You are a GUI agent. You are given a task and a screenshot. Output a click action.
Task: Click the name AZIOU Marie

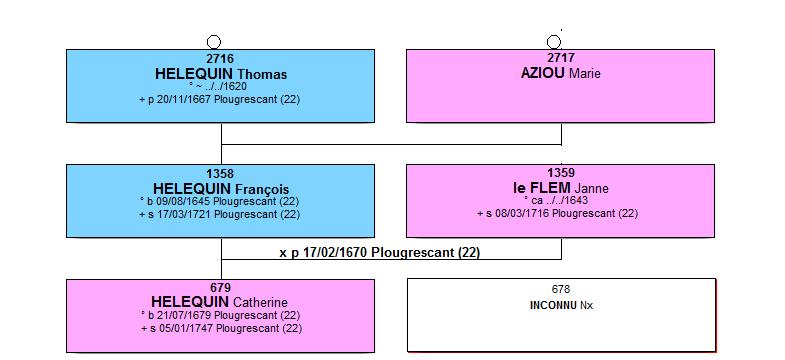tap(560, 74)
